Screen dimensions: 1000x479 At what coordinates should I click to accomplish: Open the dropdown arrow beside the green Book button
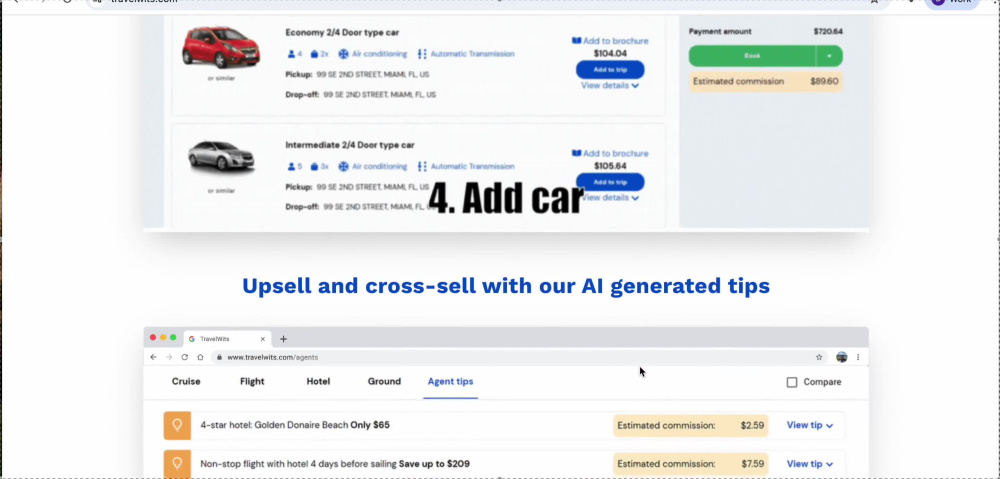829,56
